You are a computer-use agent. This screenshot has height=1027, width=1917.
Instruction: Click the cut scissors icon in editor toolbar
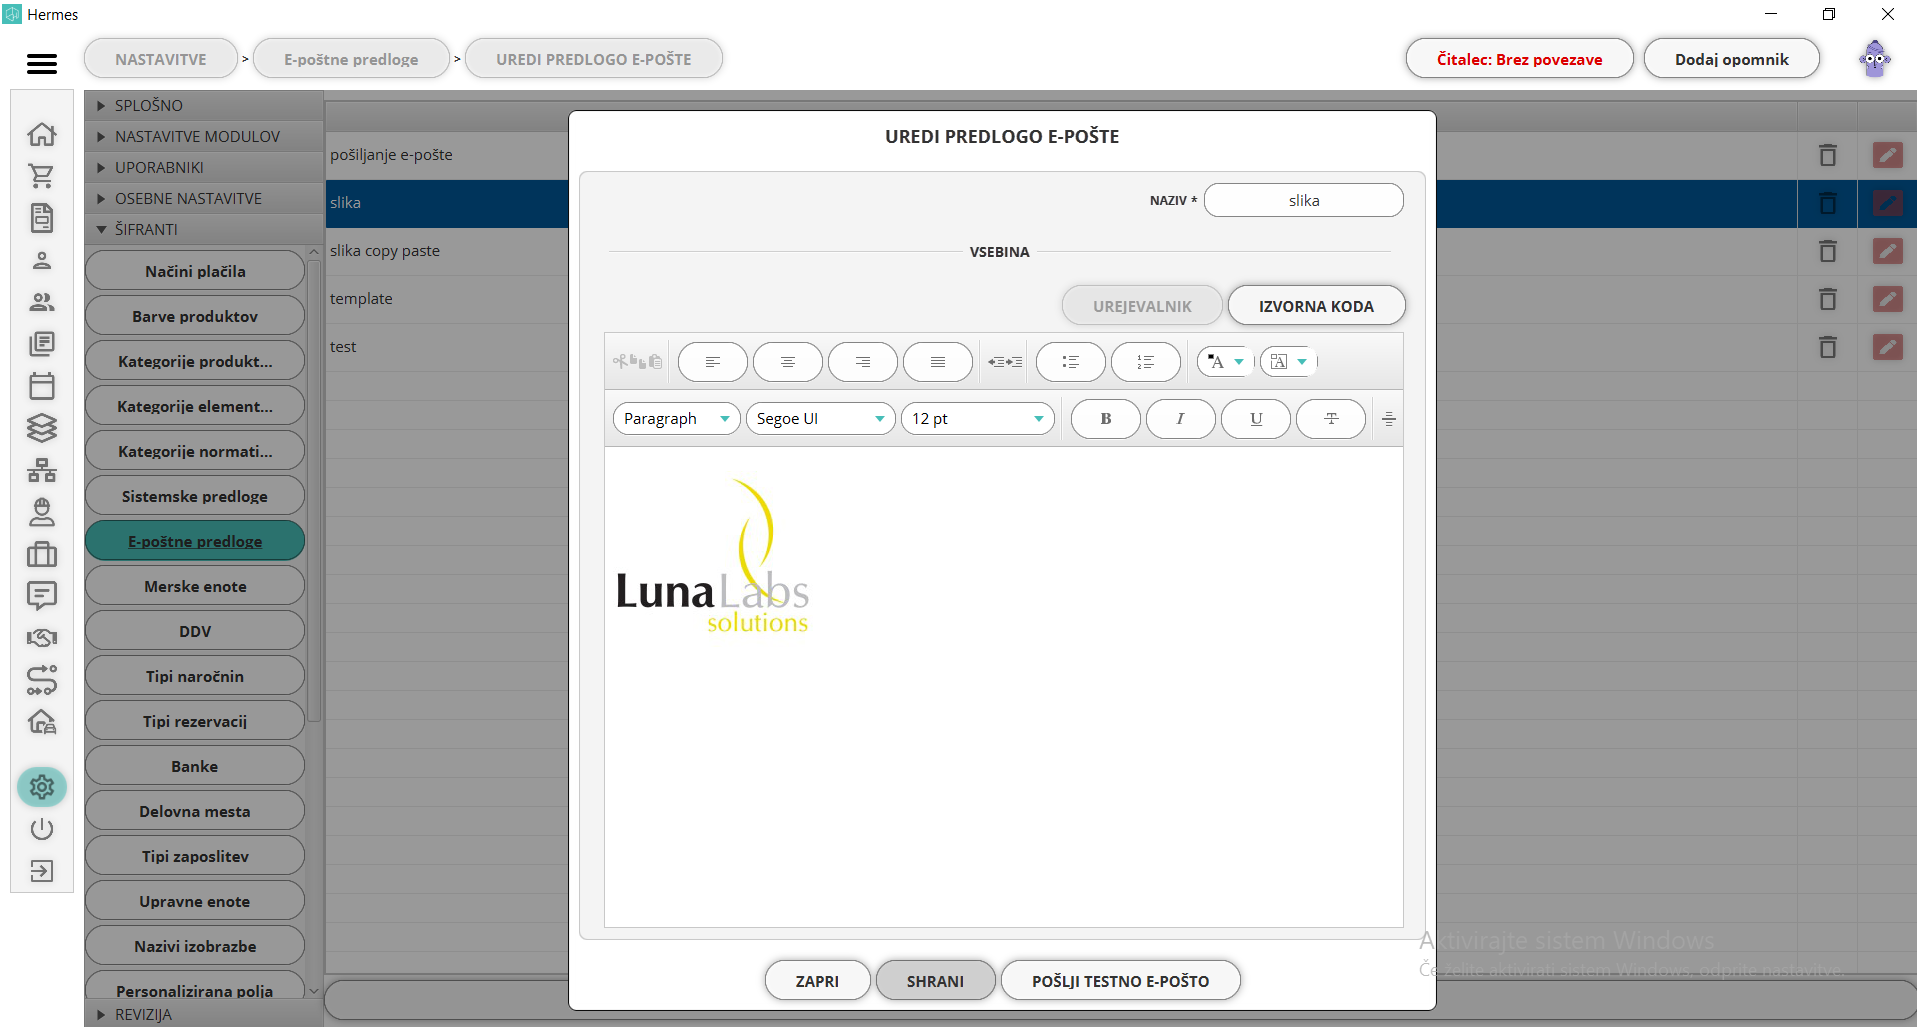[x=620, y=362]
